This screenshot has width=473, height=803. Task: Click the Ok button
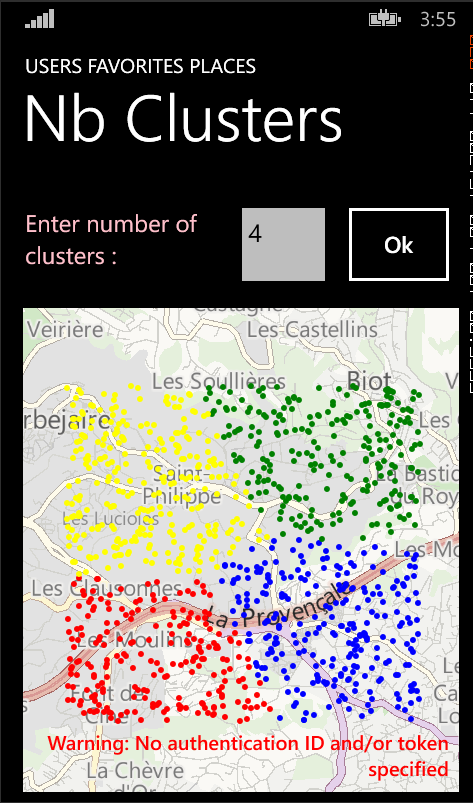399,245
